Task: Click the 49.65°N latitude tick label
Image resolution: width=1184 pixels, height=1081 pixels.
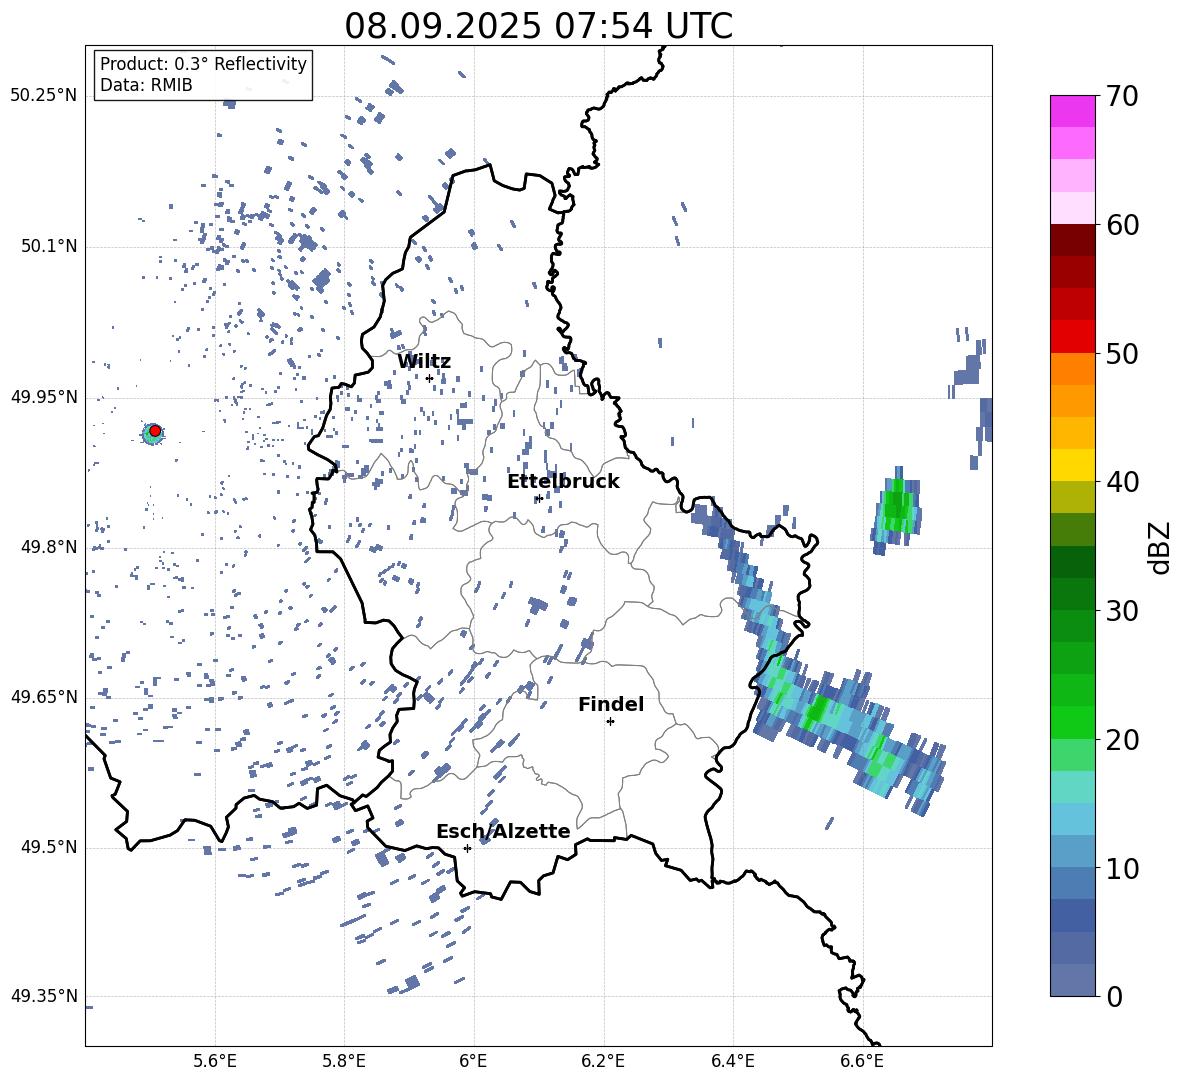Action: click(x=44, y=697)
